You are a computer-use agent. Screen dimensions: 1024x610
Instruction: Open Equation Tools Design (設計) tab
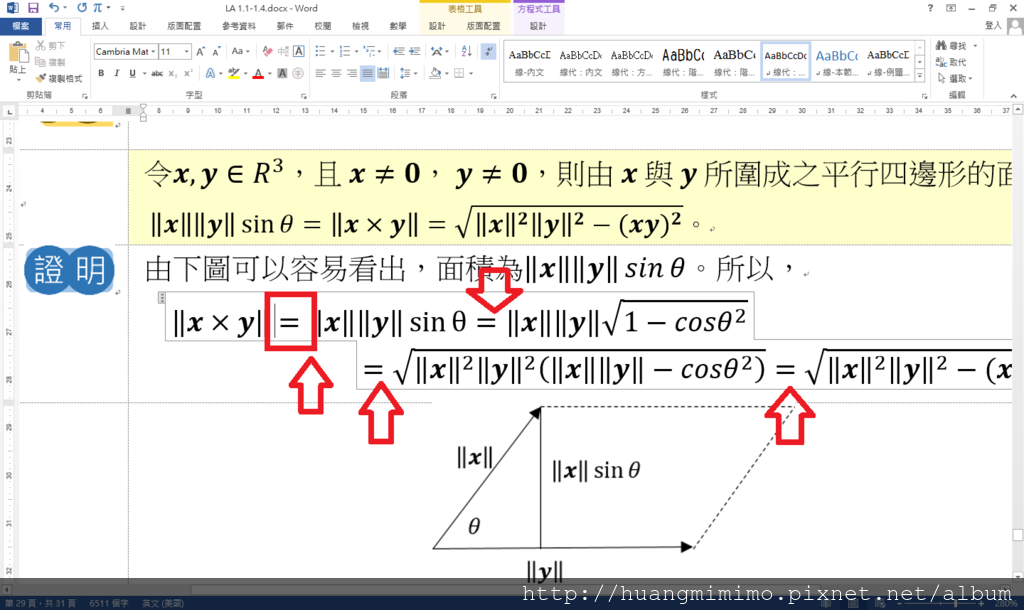pos(538,26)
